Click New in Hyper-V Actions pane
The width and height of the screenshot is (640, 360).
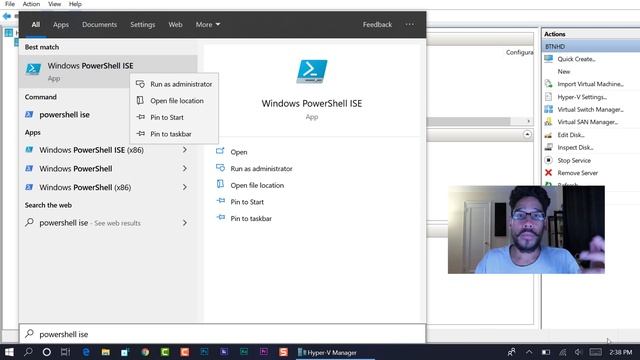(x=564, y=71)
